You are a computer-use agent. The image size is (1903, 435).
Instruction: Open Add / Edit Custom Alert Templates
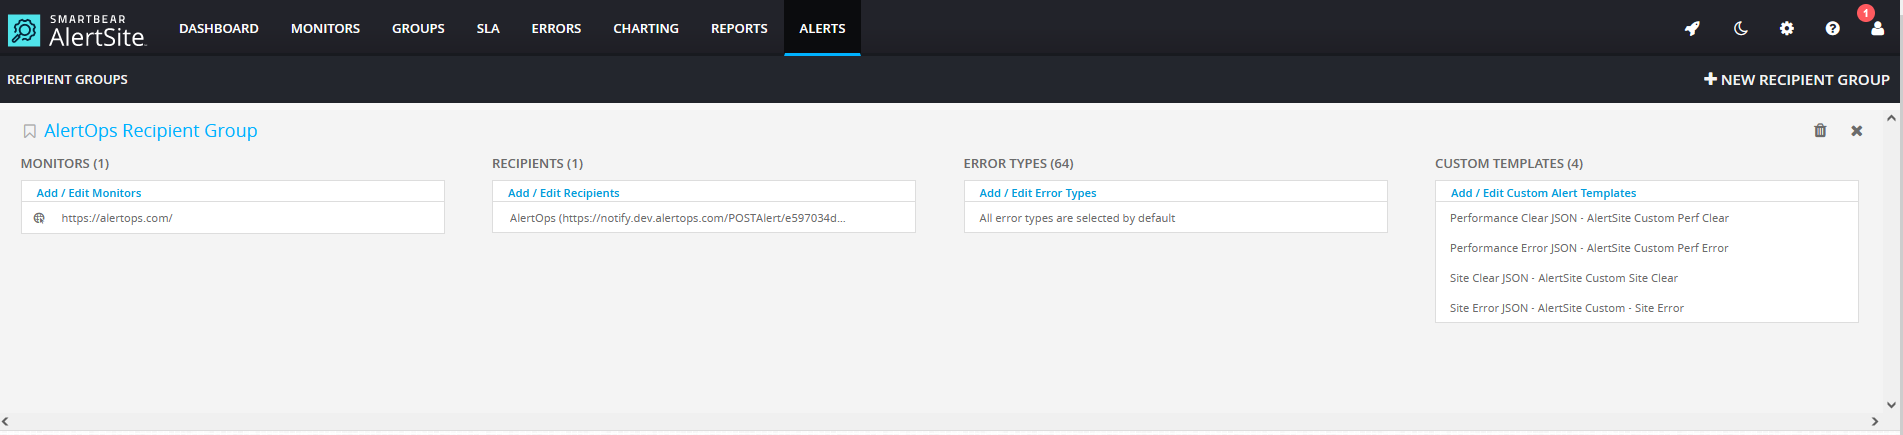pyautogui.click(x=1543, y=193)
